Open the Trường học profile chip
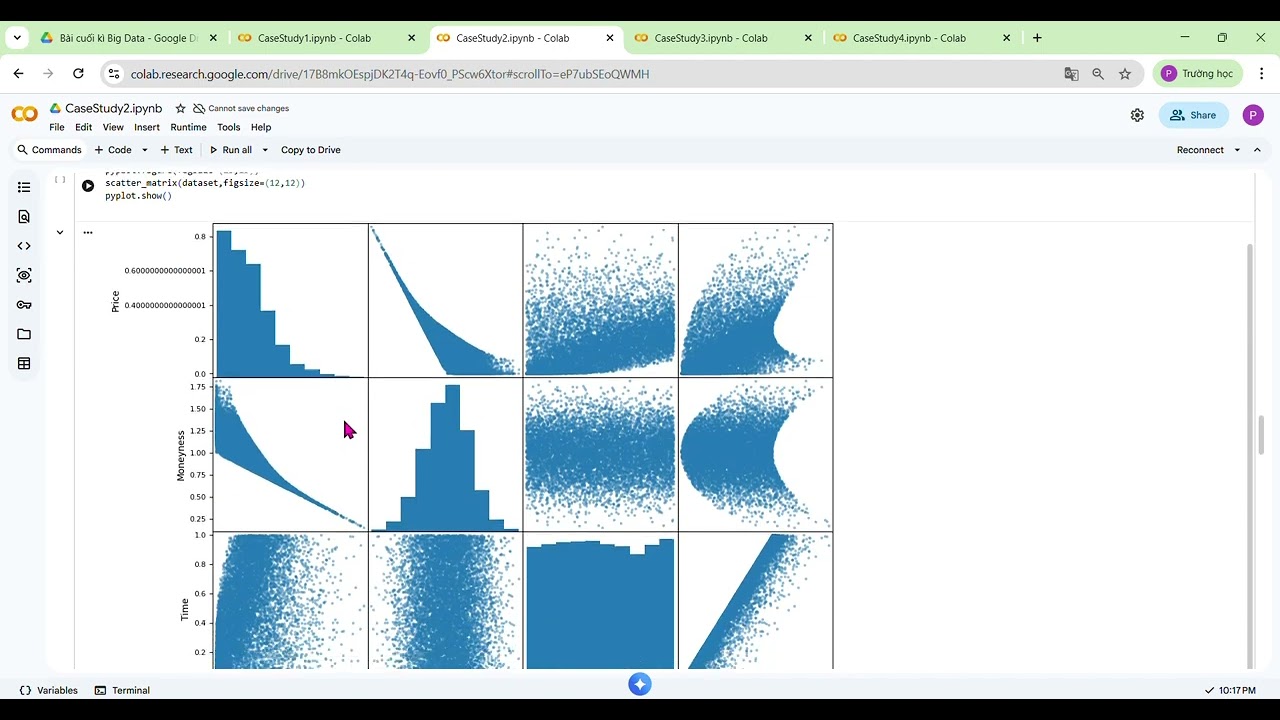Screen dimensions: 1280x720 [1198, 74]
